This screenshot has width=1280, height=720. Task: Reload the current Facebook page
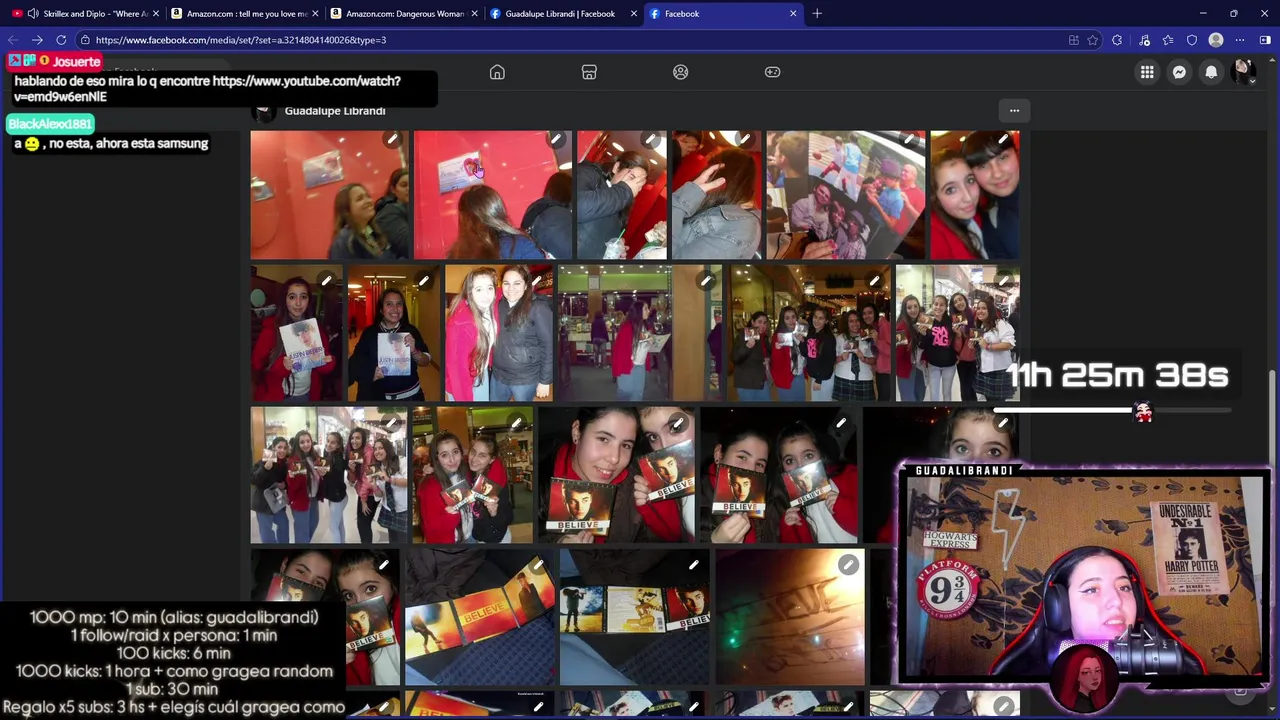click(61, 40)
